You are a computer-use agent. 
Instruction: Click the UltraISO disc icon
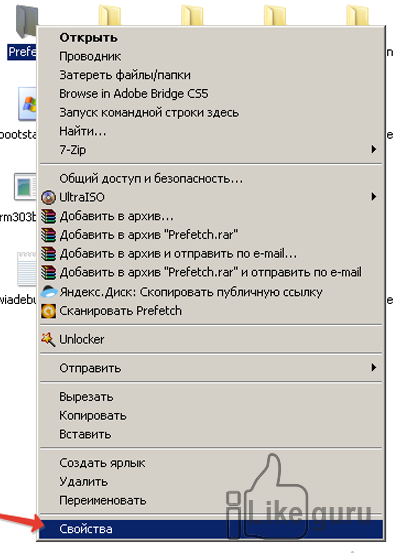tap(48, 198)
